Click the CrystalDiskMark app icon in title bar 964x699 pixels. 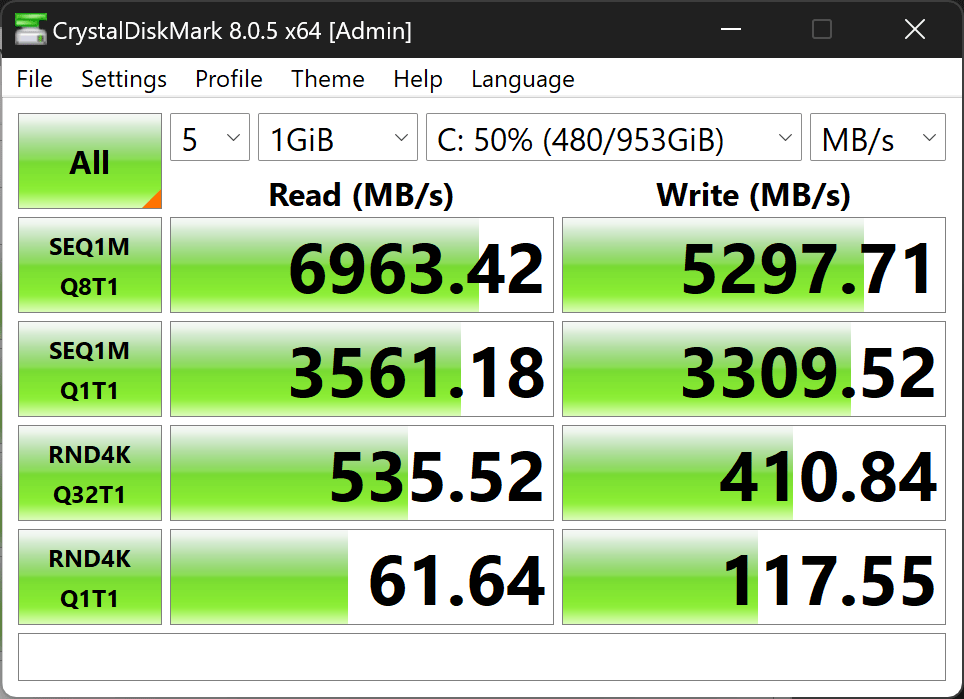click(30, 30)
